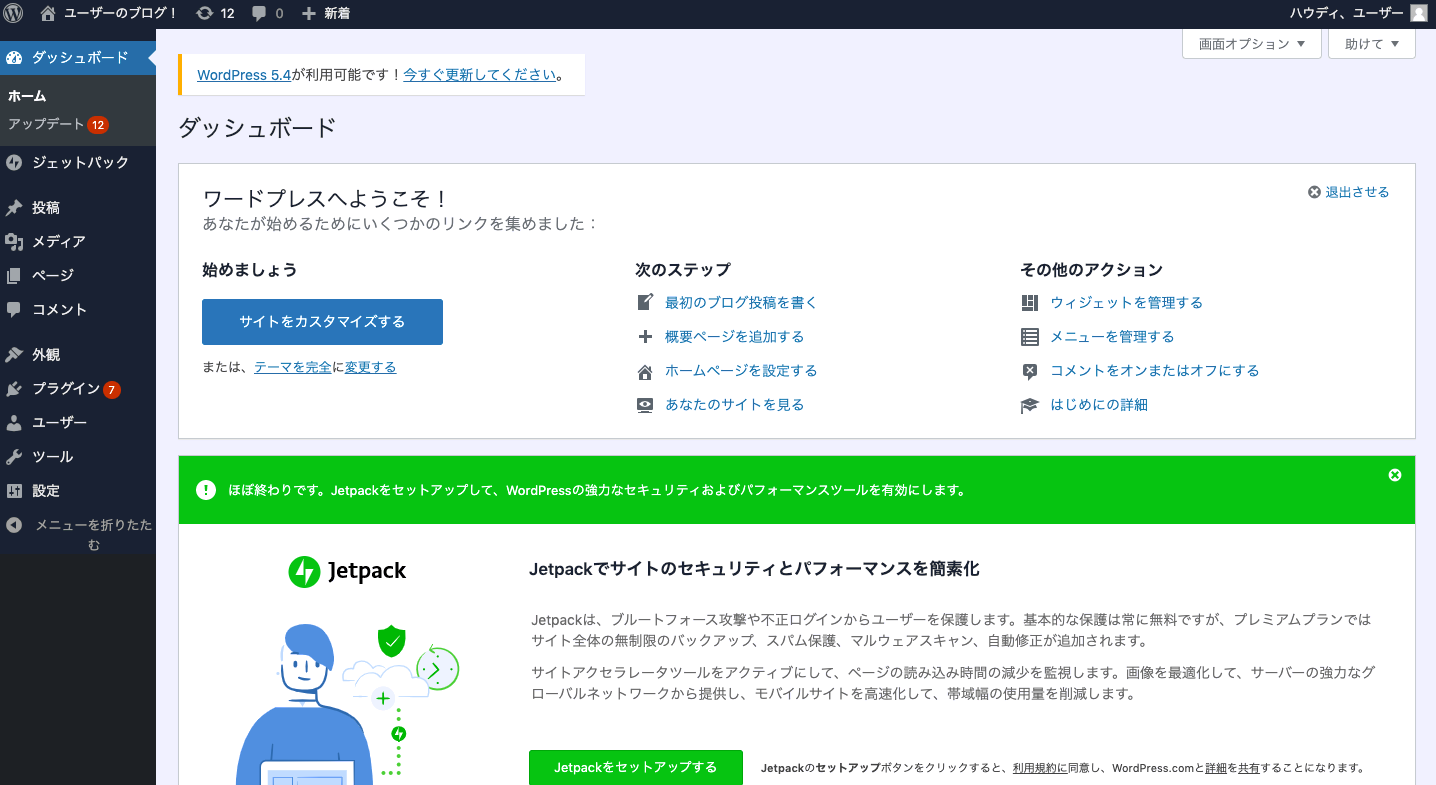The image size is (1436, 785).
Task: Click the comments on/off icon
Action: pyautogui.click(x=1030, y=371)
